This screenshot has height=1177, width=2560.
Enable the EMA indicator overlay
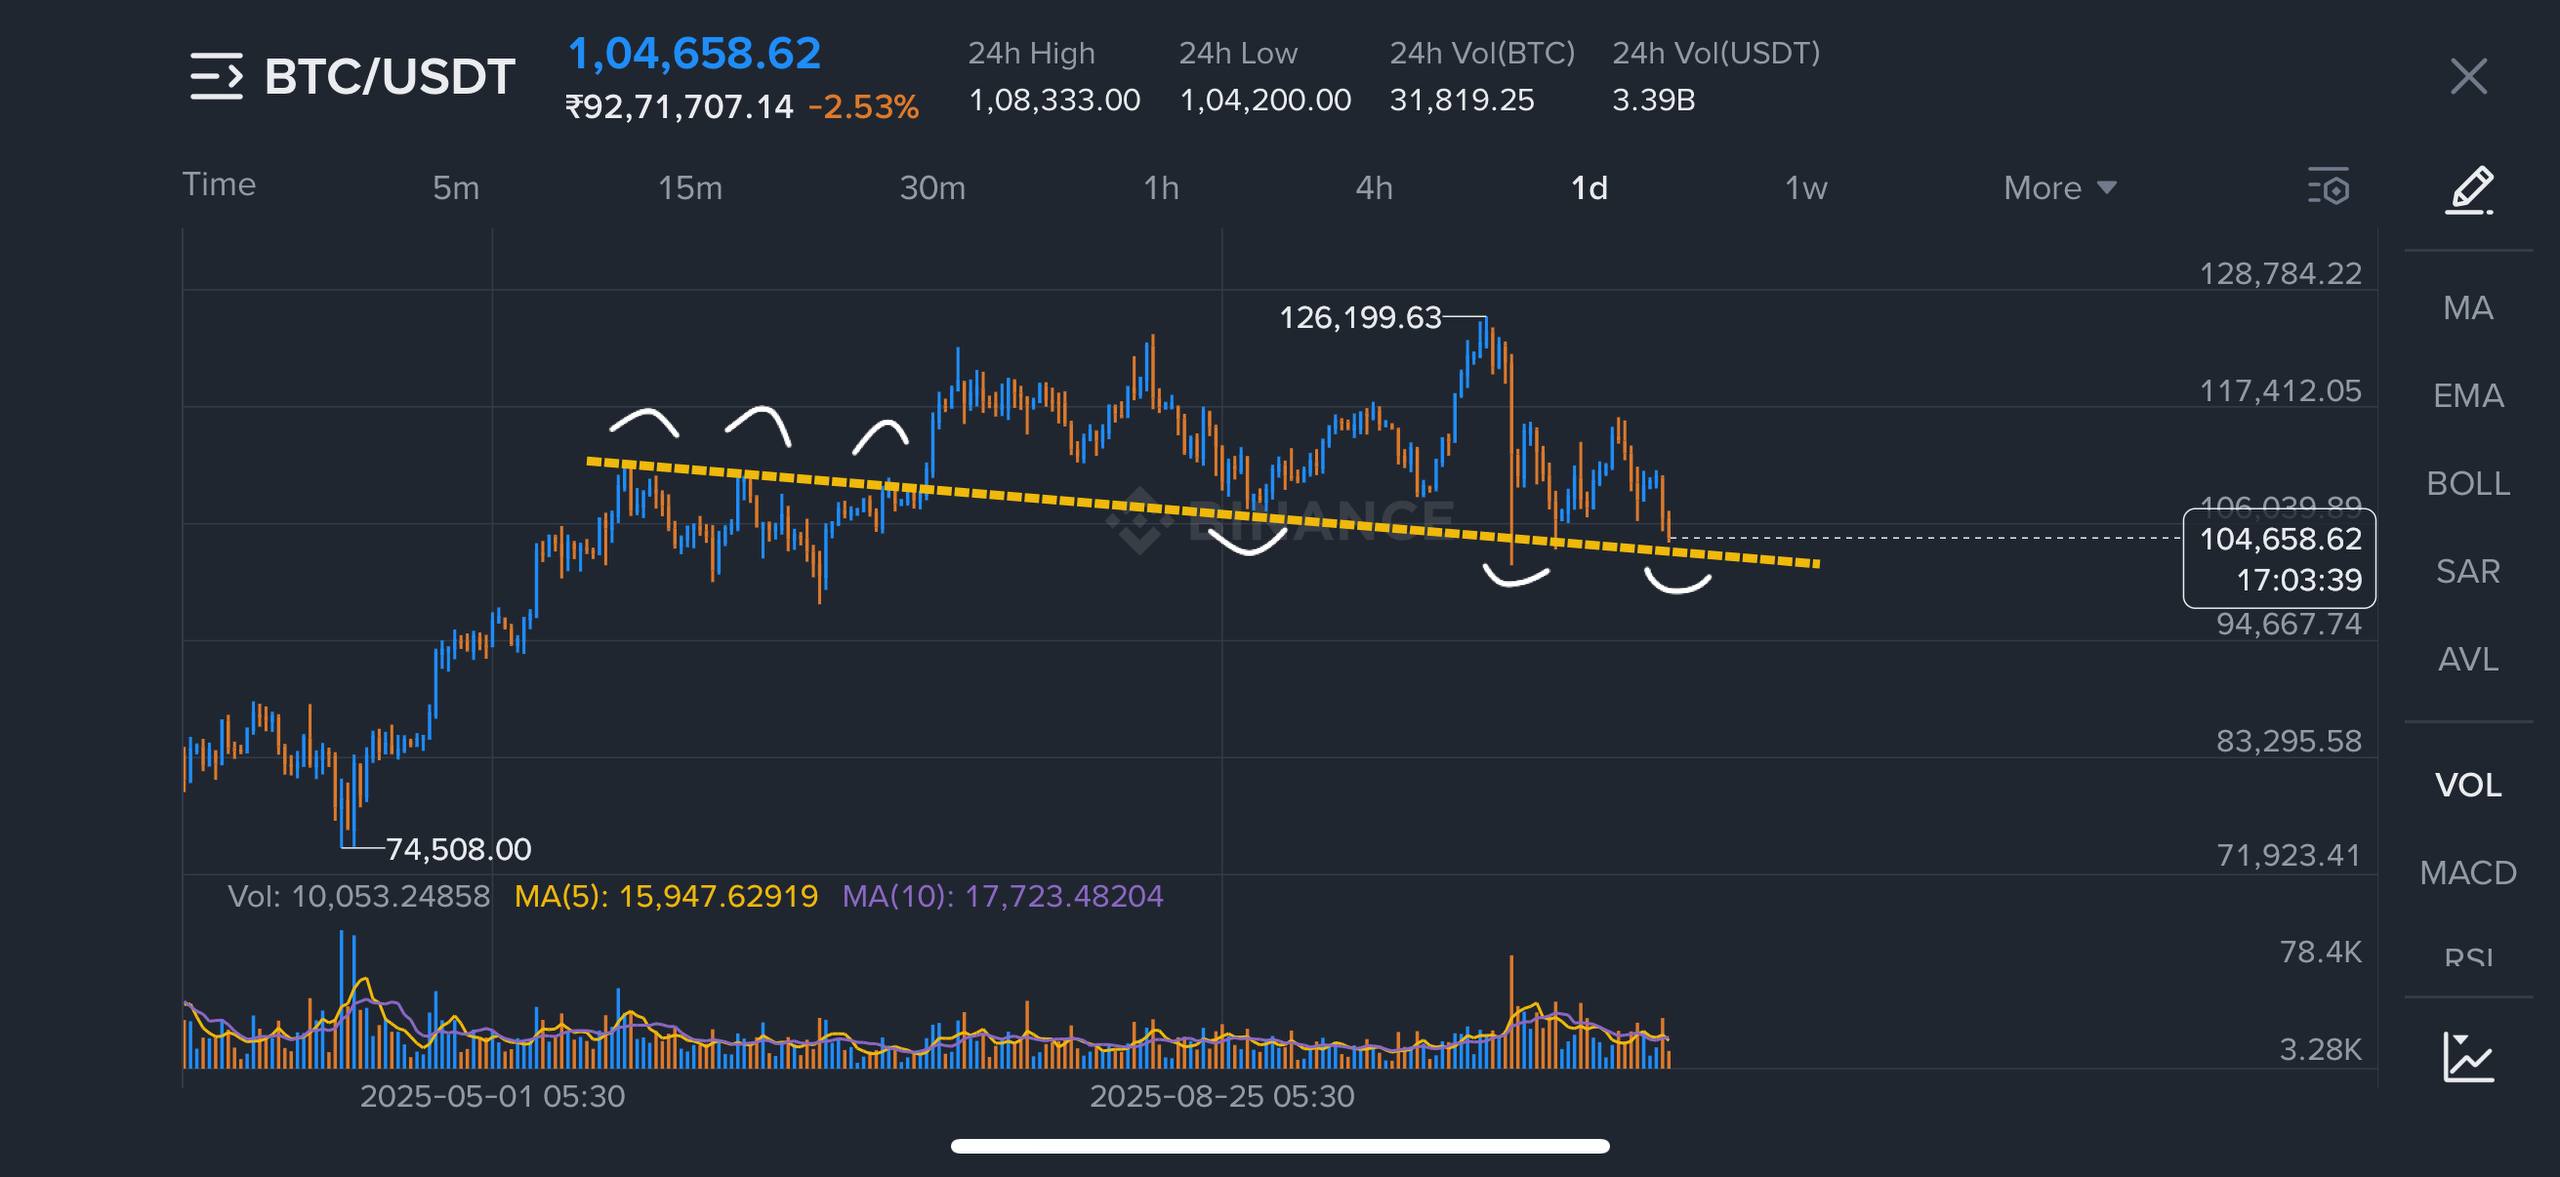click(2468, 396)
